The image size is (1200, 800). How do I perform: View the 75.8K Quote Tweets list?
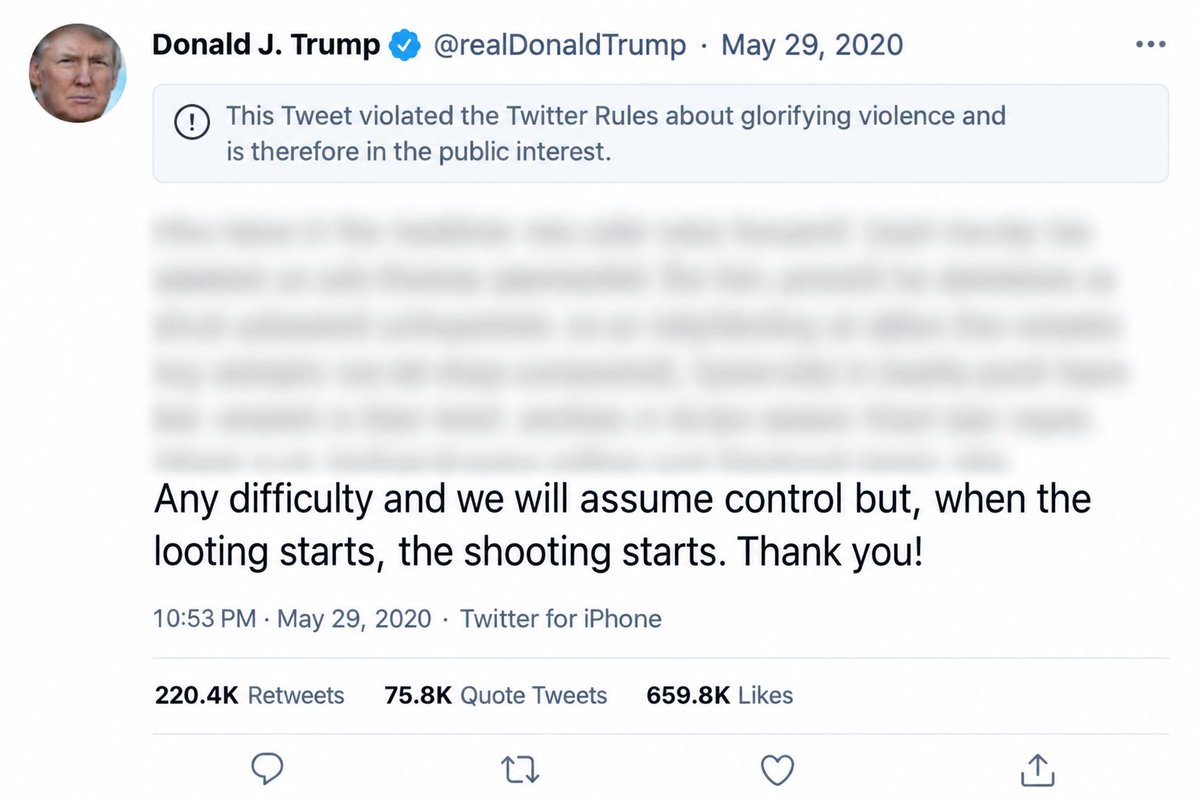(496, 695)
